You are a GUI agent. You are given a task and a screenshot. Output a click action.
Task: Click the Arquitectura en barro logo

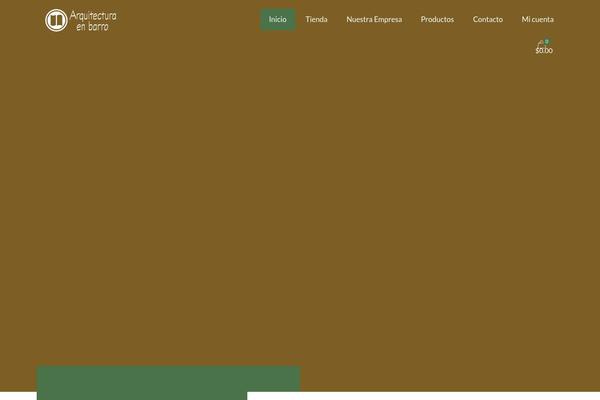[x=81, y=20]
